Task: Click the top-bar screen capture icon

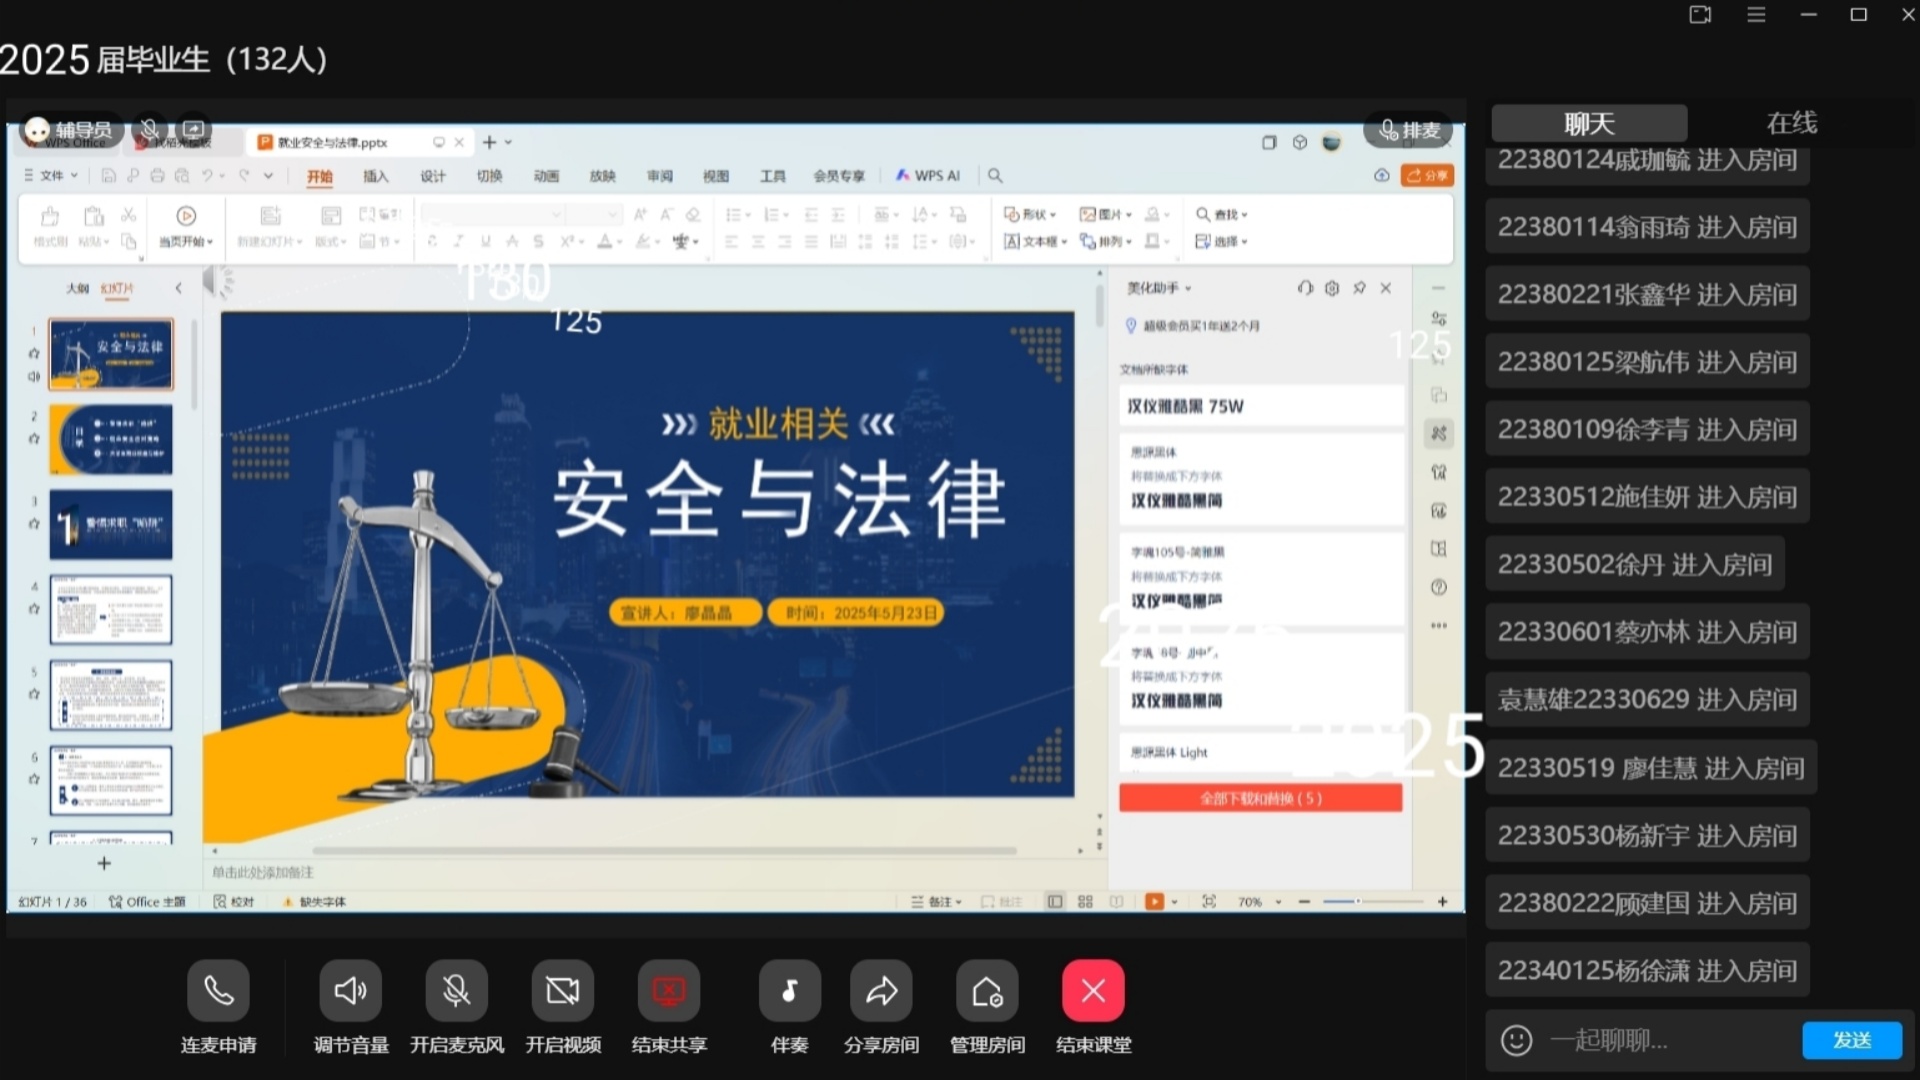Action: click(x=1700, y=15)
